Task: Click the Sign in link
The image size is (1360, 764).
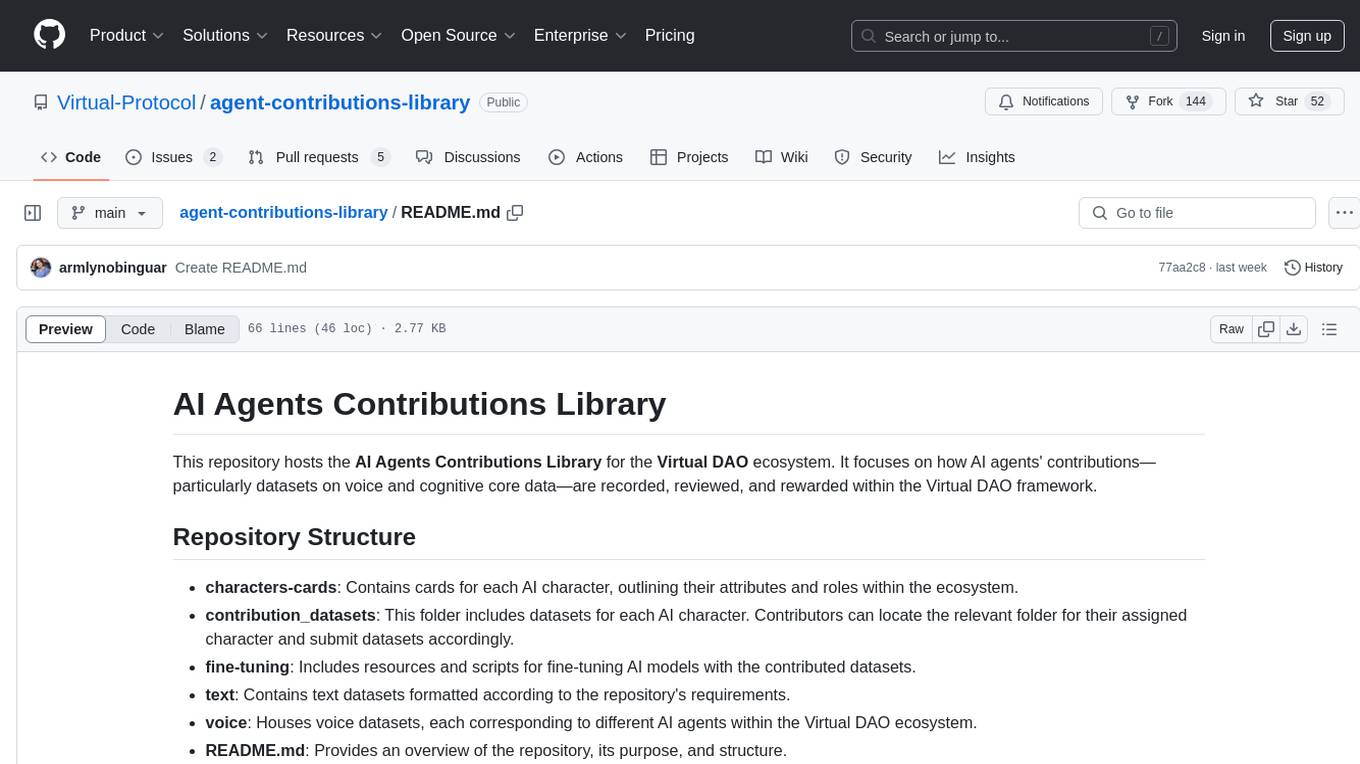Action: [1223, 36]
